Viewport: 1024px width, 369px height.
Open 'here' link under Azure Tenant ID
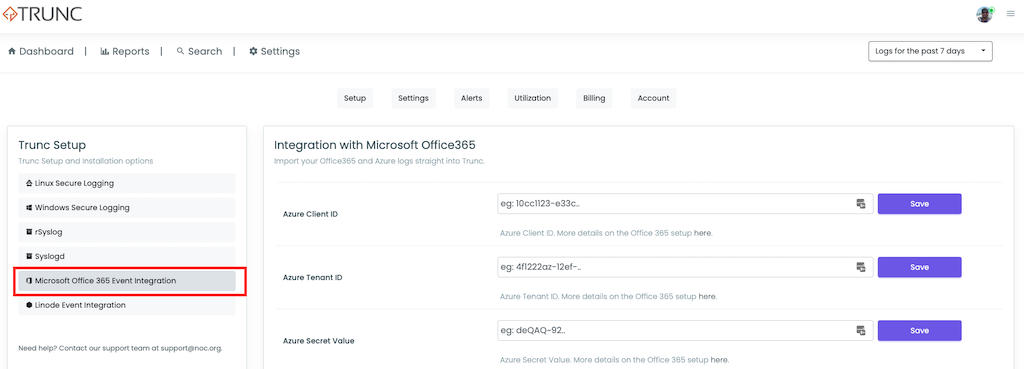point(707,297)
